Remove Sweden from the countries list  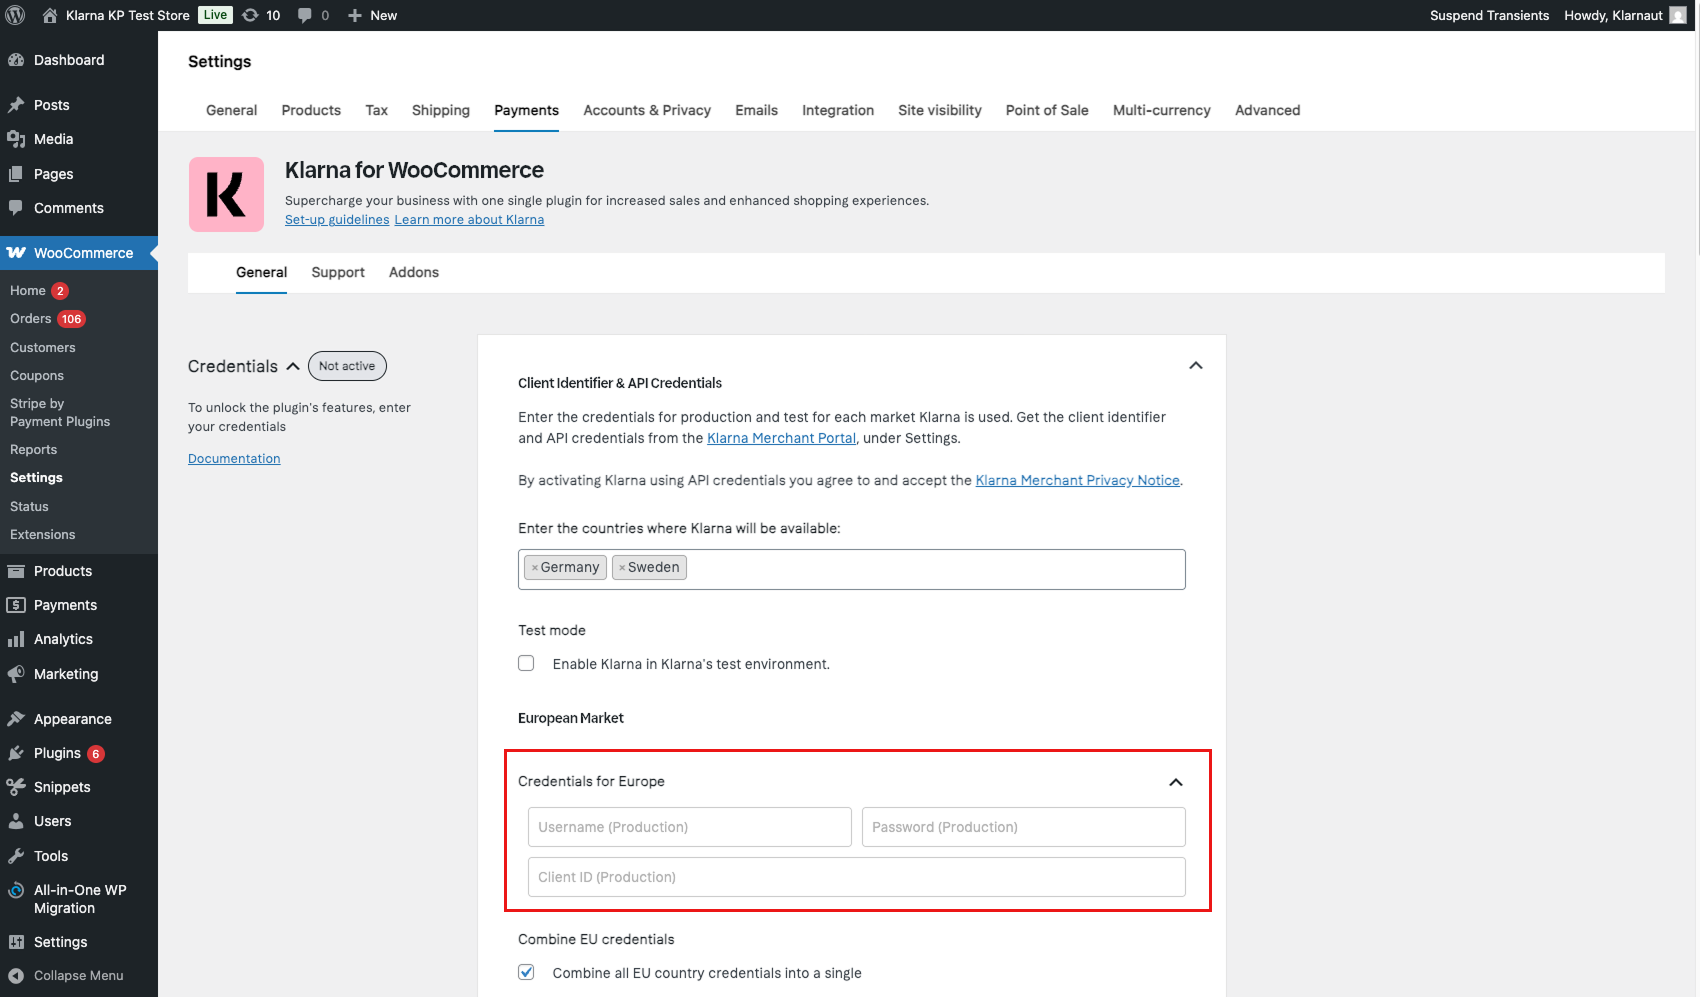pyautogui.click(x=622, y=568)
